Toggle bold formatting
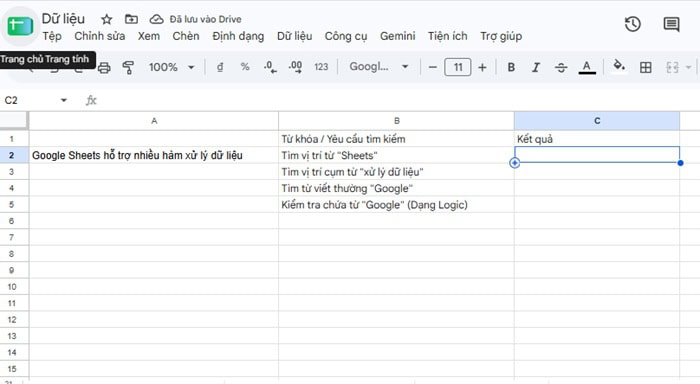The width and height of the screenshot is (700, 384). pos(511,67)
